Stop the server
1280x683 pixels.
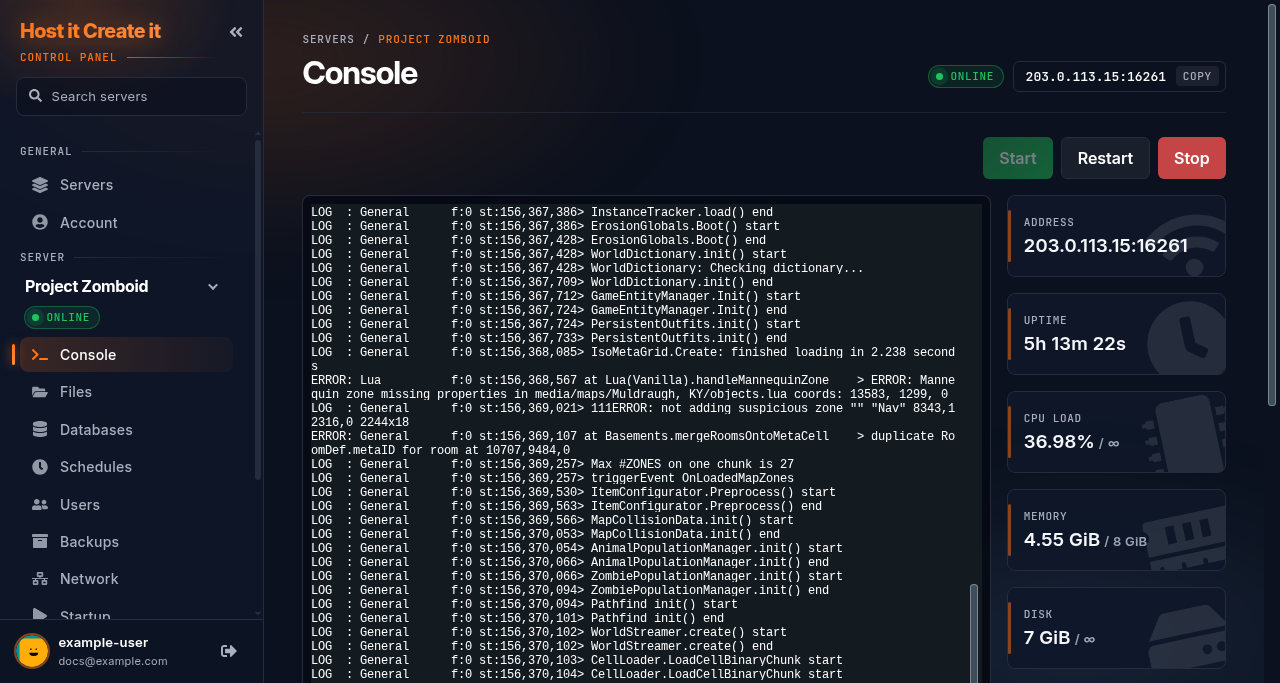(x=1192, y=158)
